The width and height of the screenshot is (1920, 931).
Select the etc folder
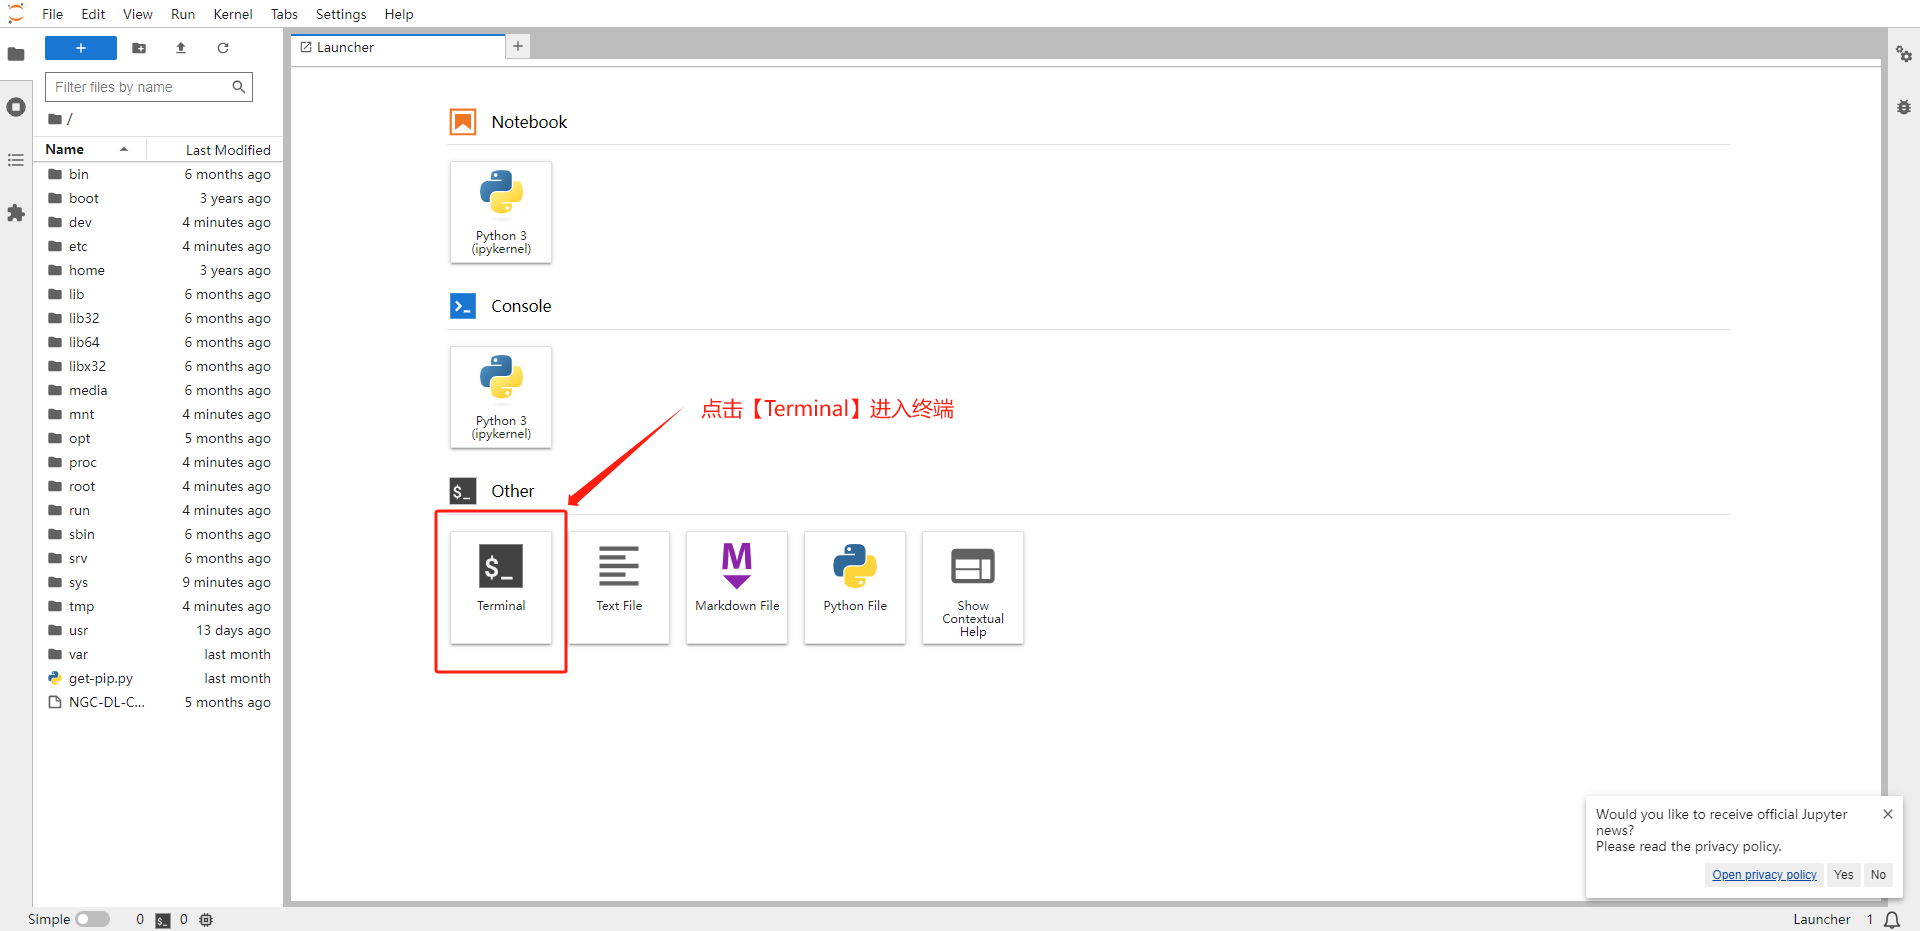pyautogui.click(x=159, y=246)
